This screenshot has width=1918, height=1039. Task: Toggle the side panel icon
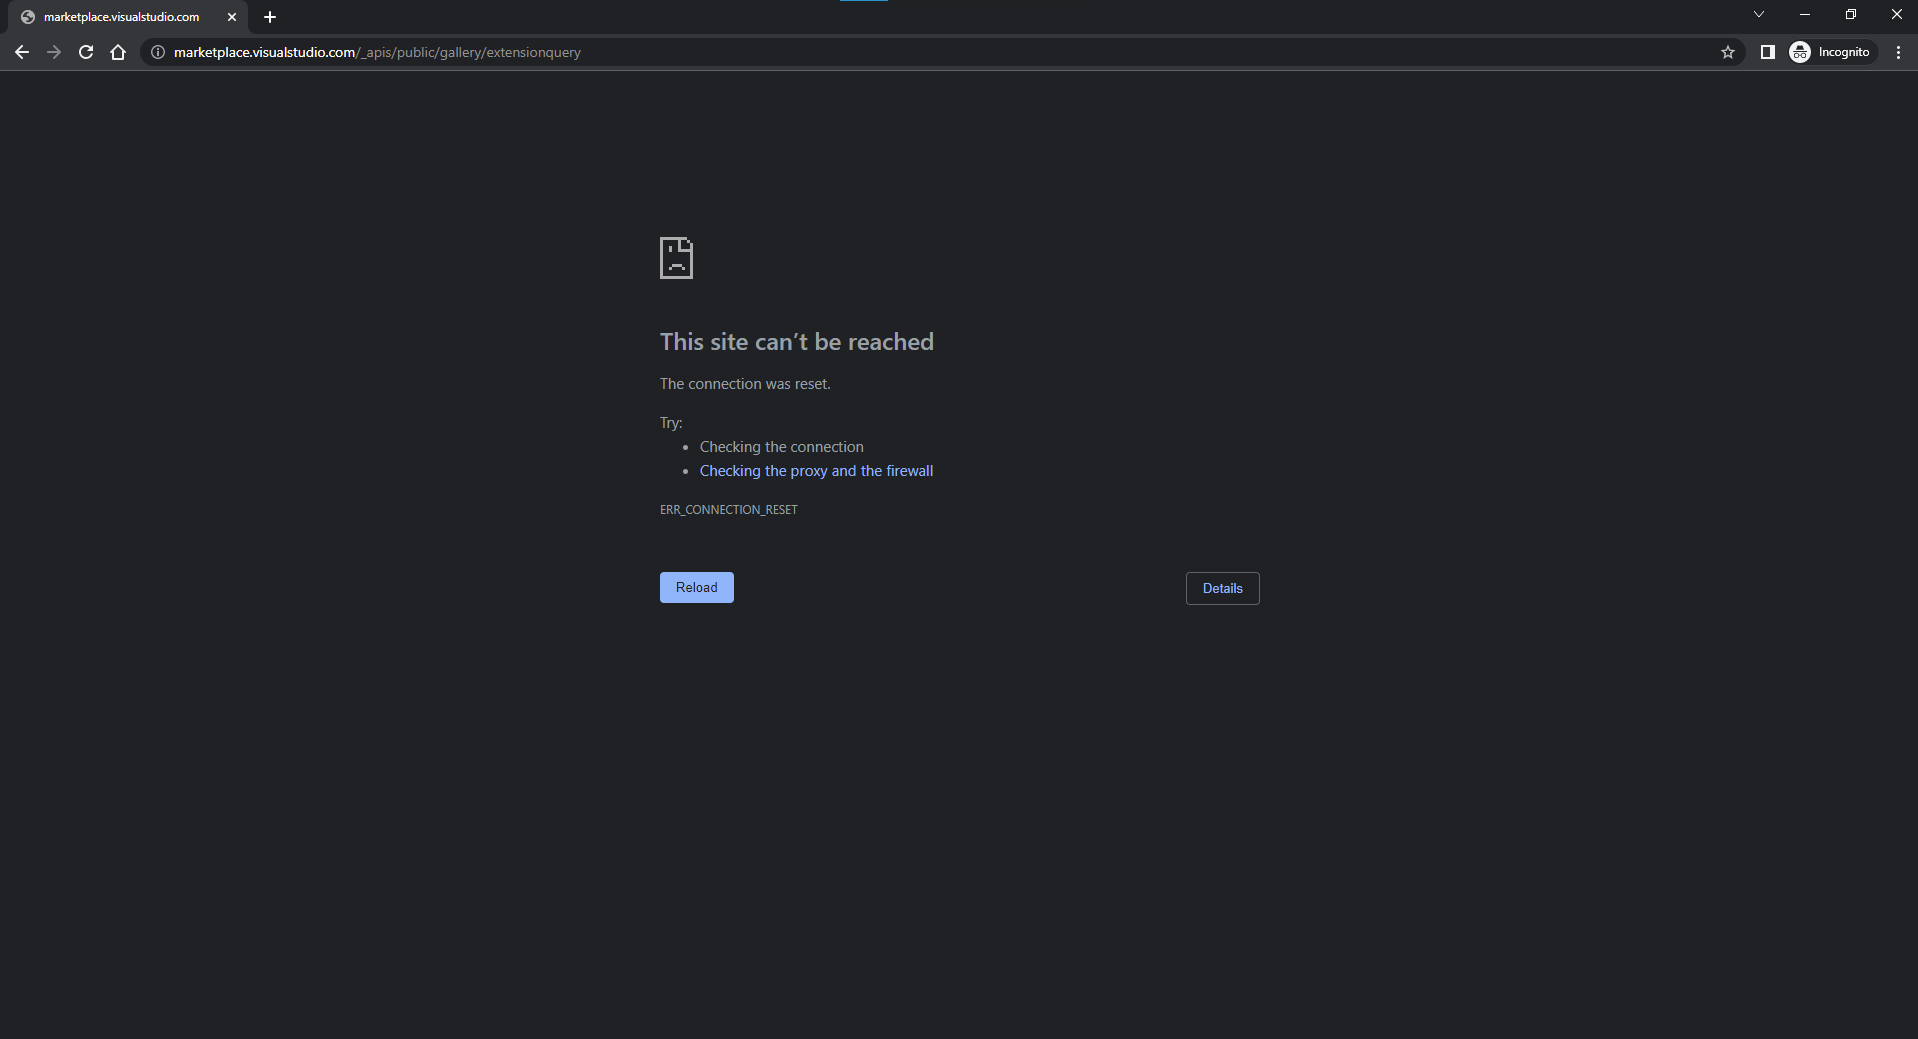point(1768,52)
